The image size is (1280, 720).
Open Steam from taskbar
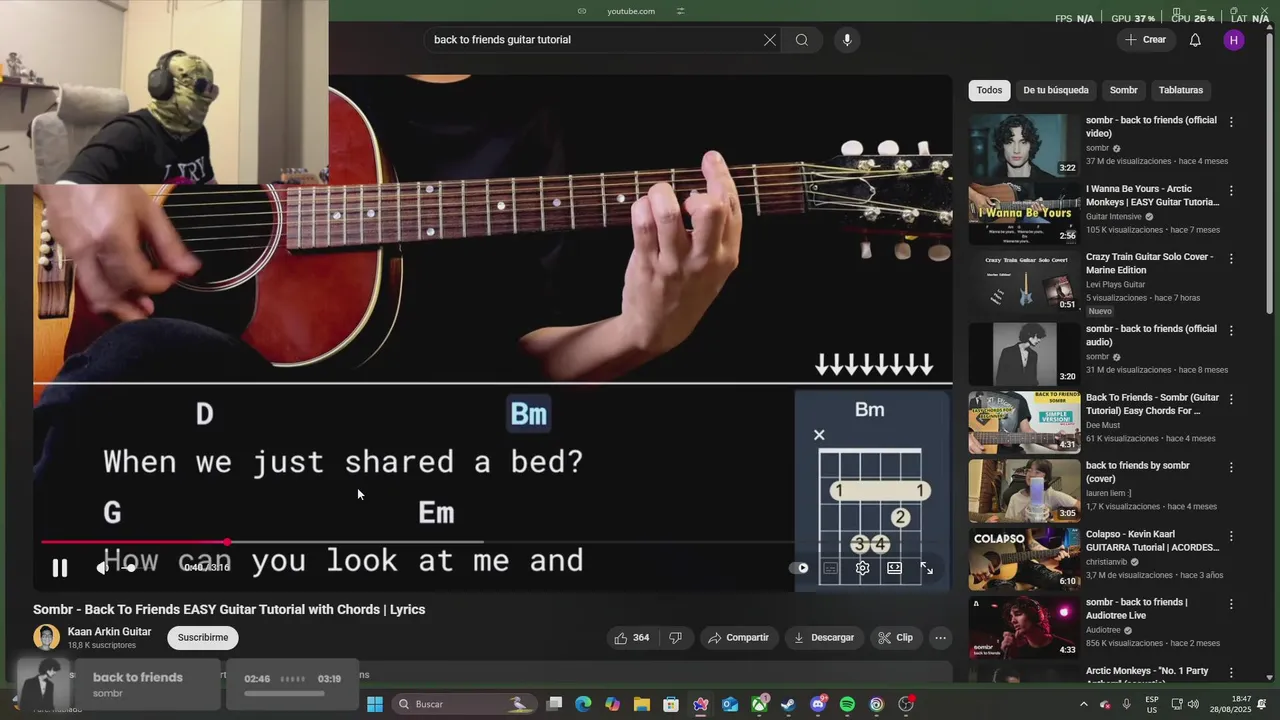coord(789,704)
